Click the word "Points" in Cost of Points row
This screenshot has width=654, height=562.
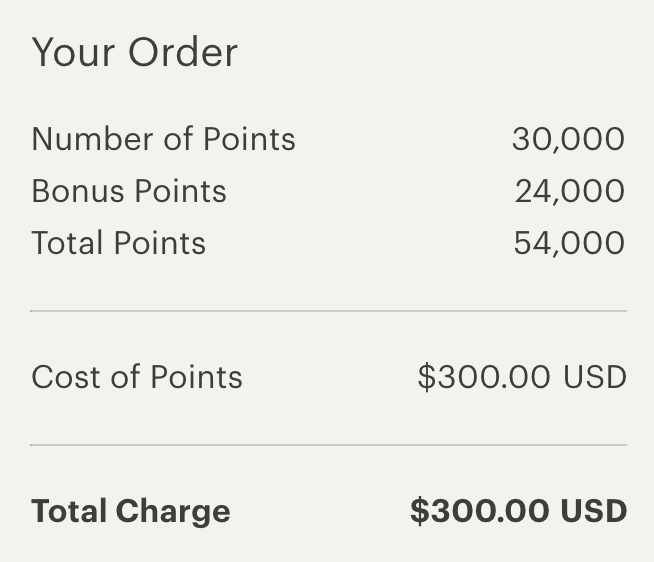[x=196, y=377]
